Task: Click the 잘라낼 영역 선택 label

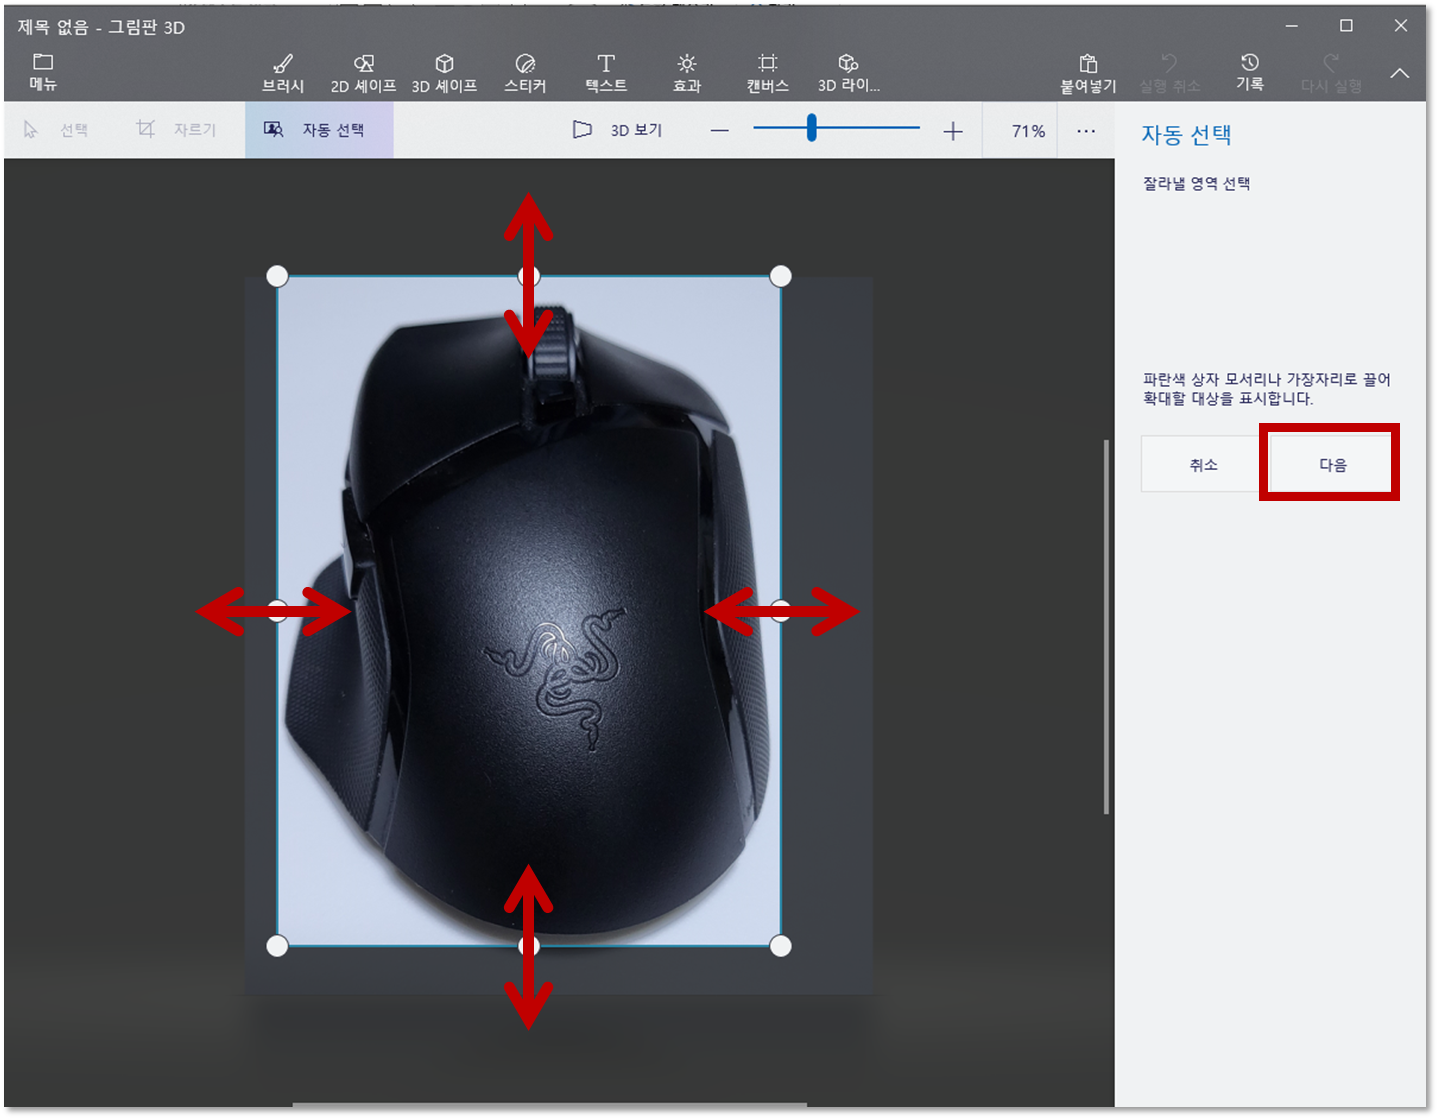Action: pos(1196,184)
